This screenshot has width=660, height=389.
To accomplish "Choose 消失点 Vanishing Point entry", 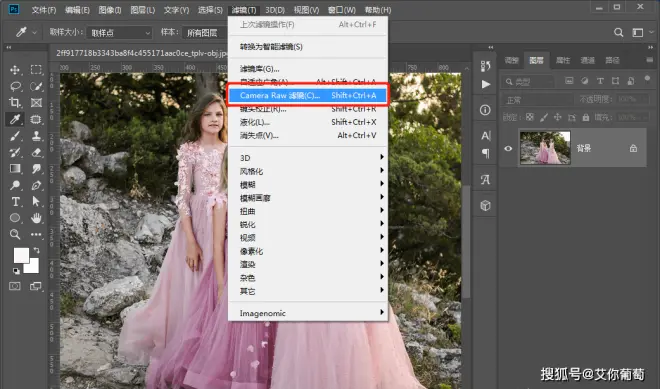I will 308,136.
